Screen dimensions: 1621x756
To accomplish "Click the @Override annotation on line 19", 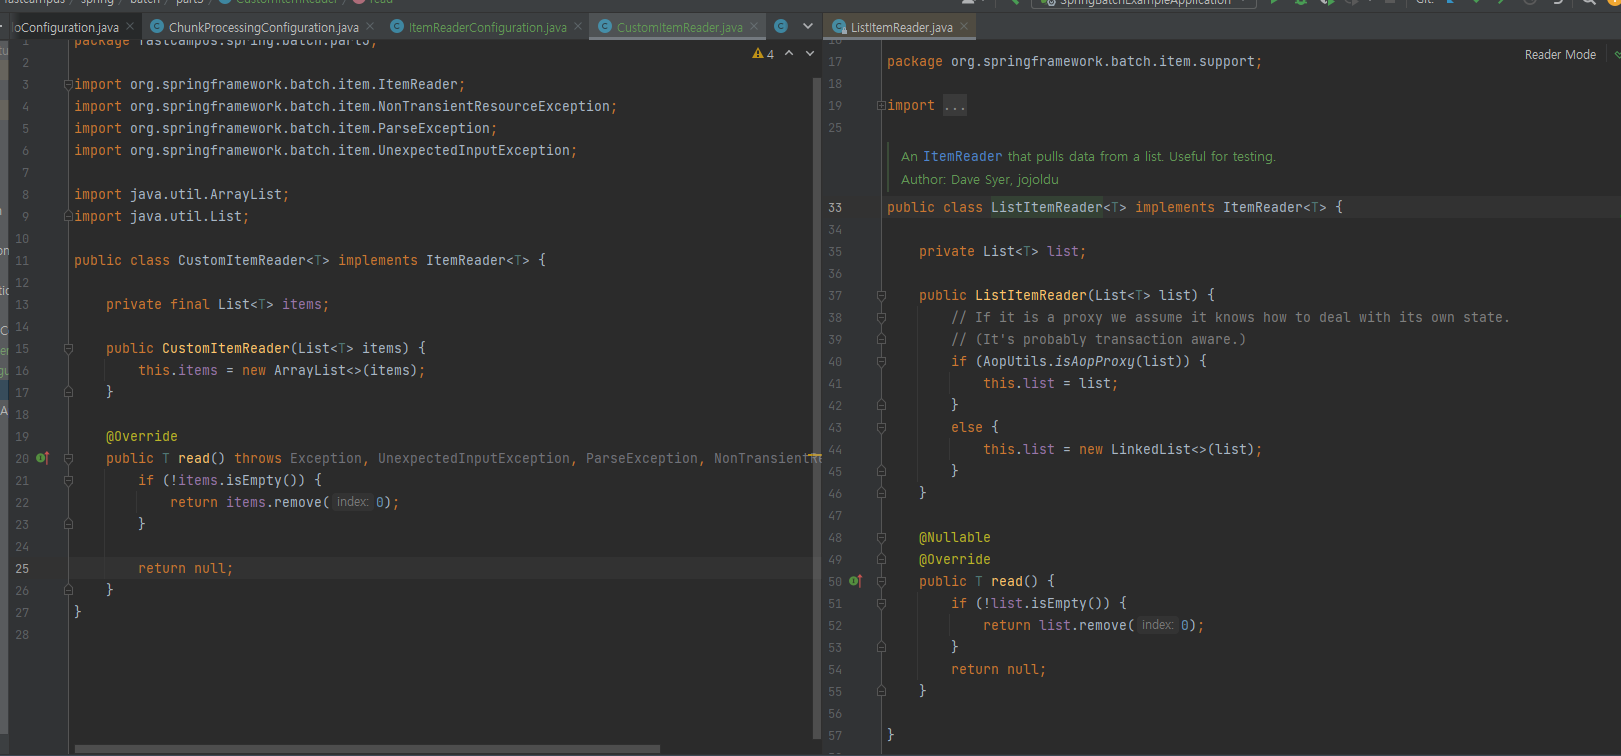I will pyautogui.click(x=142, y=436).
